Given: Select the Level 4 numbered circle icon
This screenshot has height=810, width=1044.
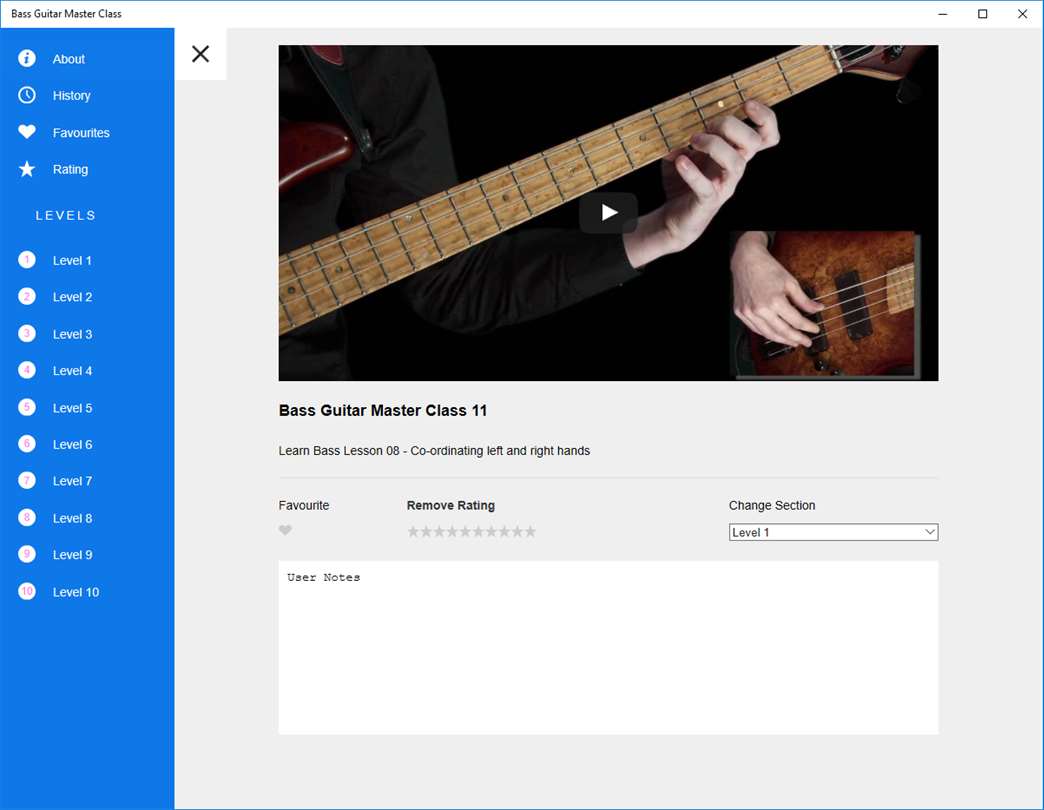Looking at the screenshot, I should [27, 370].
